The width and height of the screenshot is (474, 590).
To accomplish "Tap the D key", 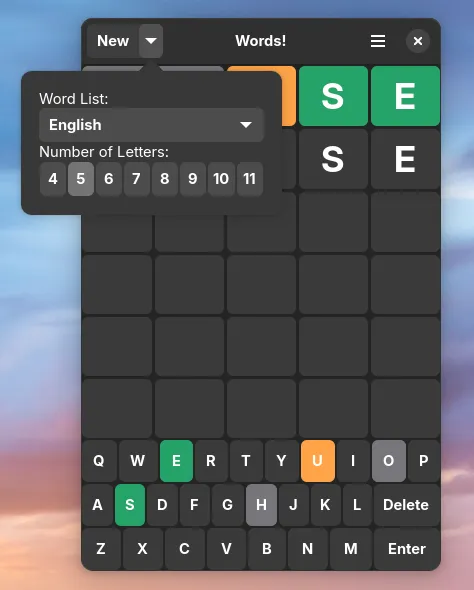I will click(x=163, y=505).
